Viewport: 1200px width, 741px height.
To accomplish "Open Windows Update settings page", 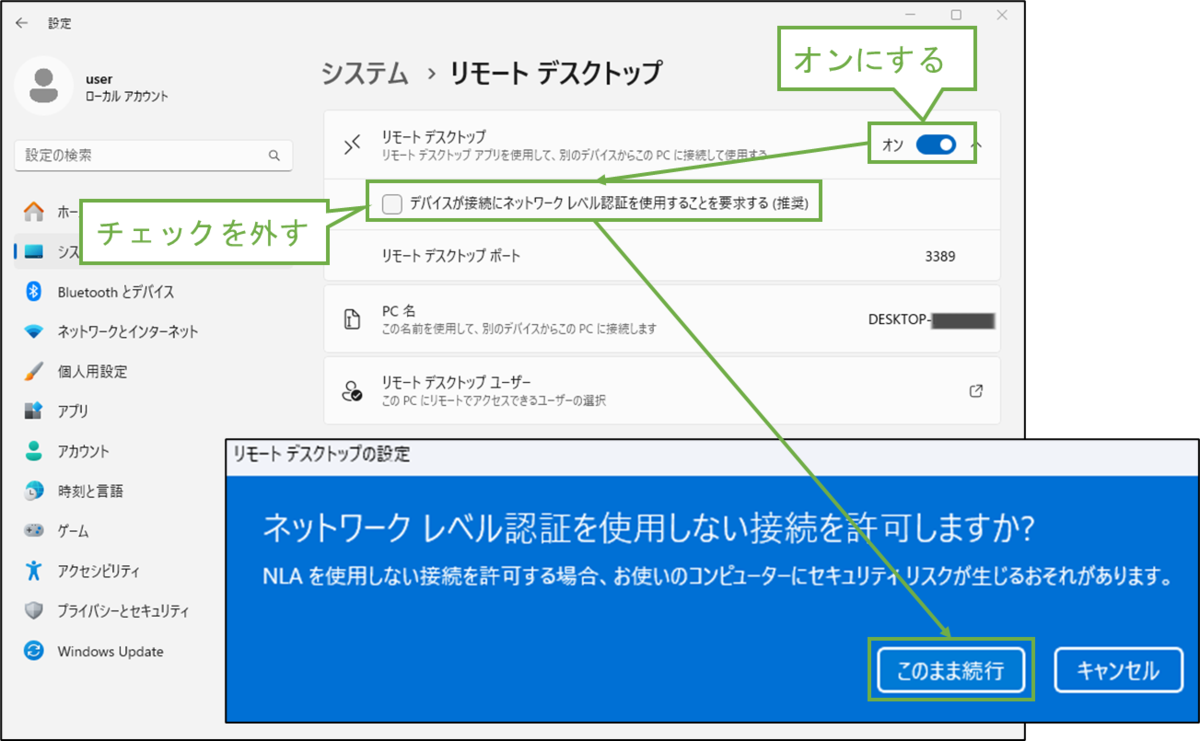I will [110, 651].
